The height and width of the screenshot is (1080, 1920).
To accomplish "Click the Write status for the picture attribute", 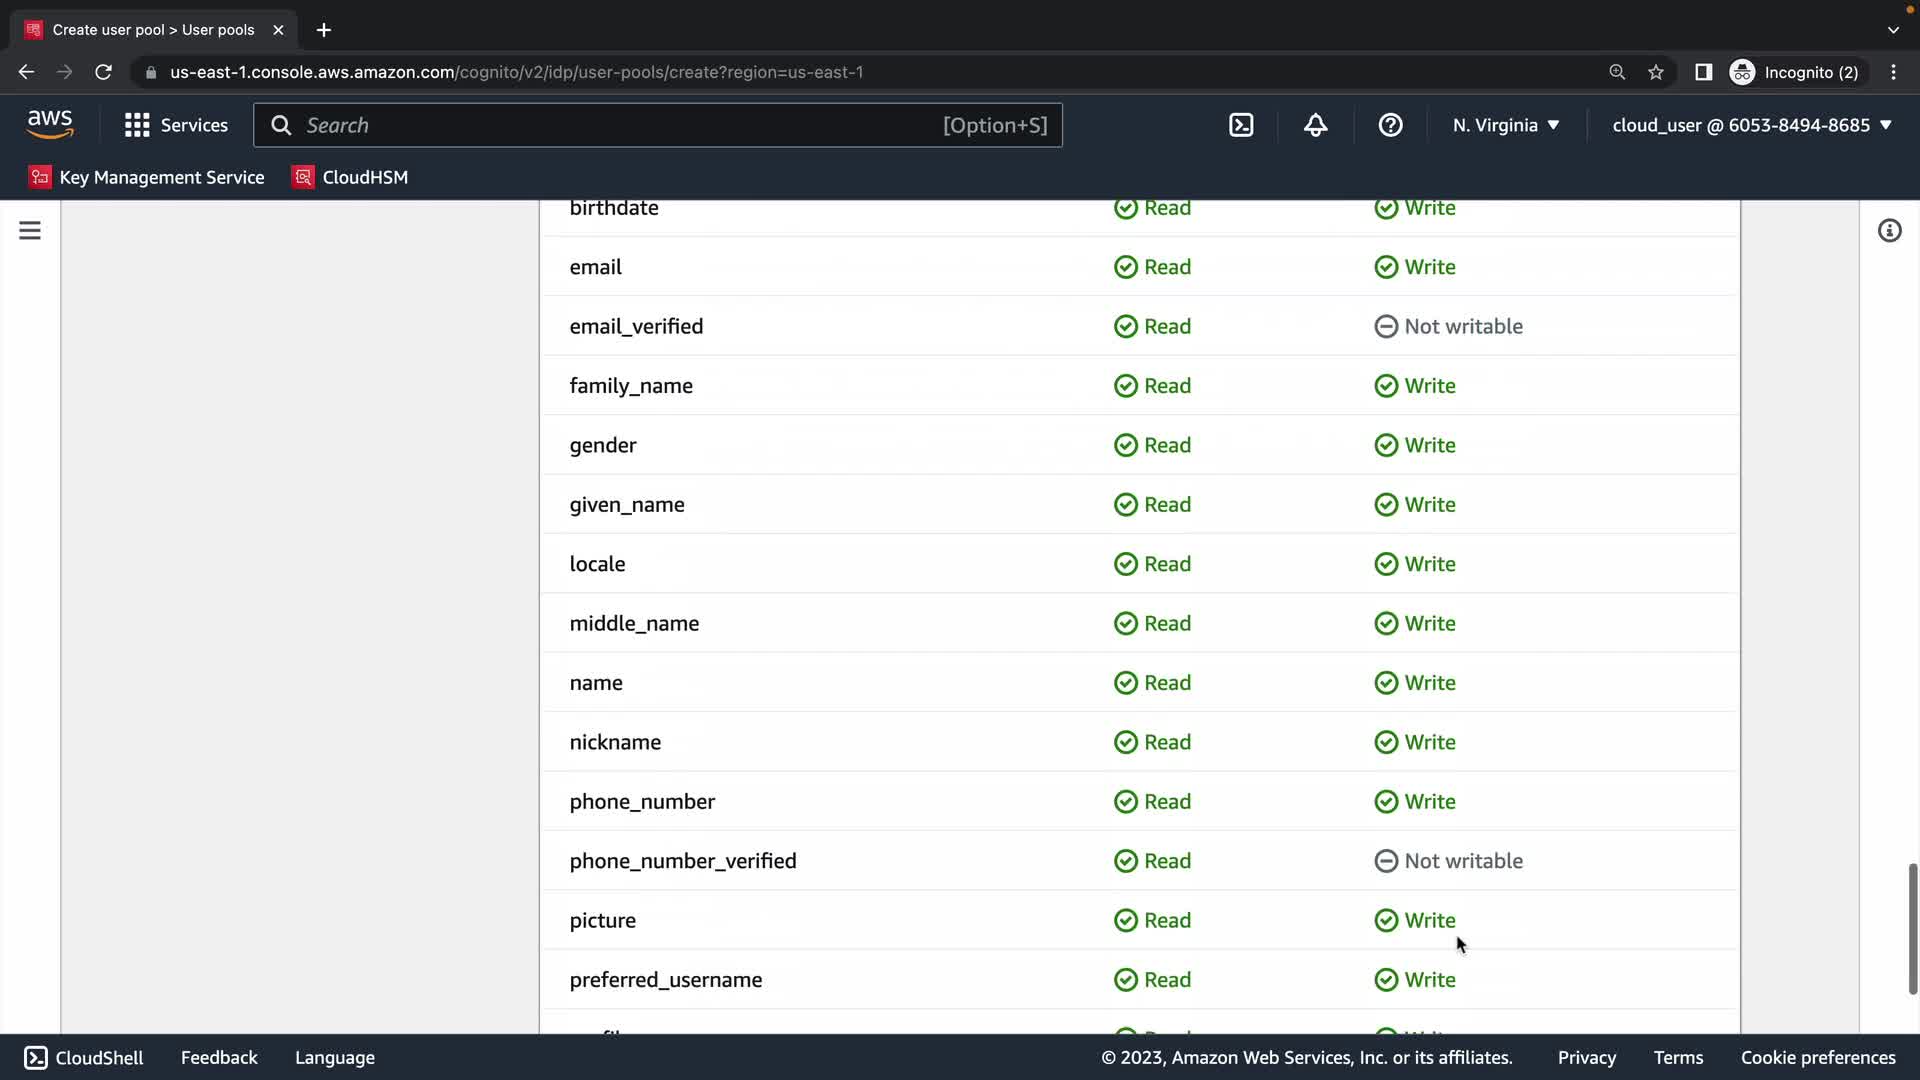I will tap(1415, 920).
